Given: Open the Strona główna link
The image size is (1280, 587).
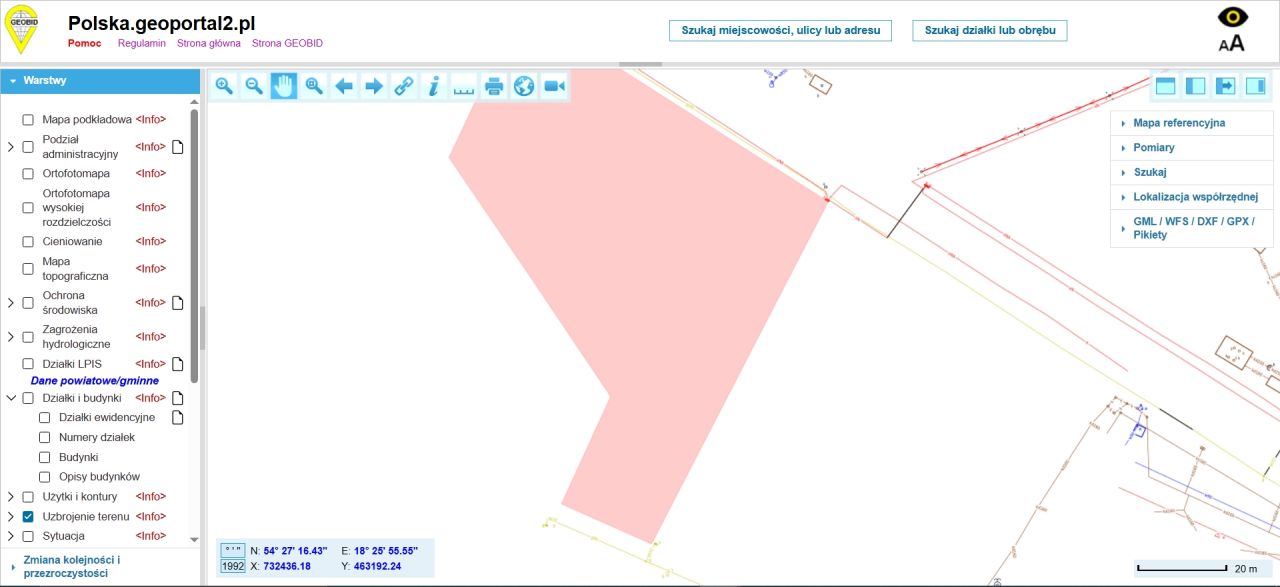Looking at the screenshot, I should pyautogui.click(x=209, y=44).
